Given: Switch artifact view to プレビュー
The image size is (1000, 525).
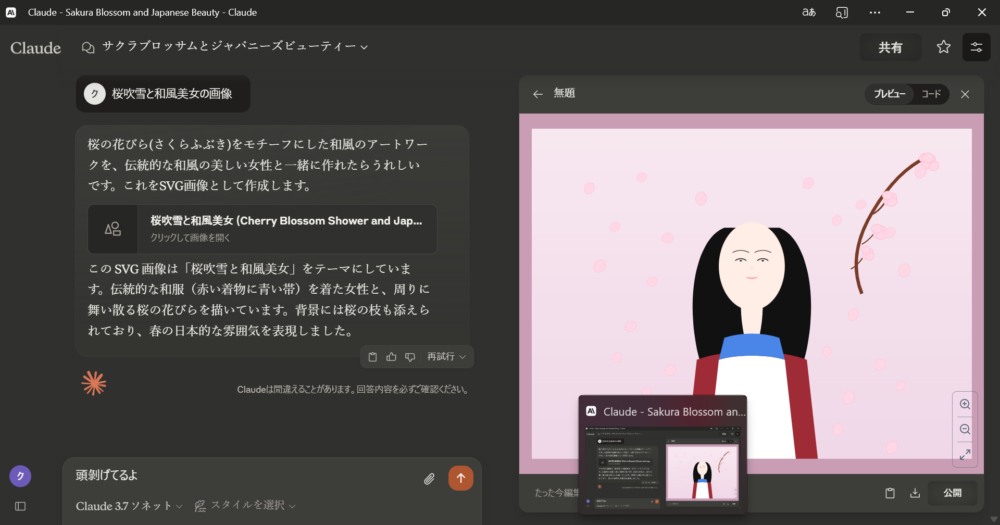Looking at the screenshot, I should tap(889, 94).
